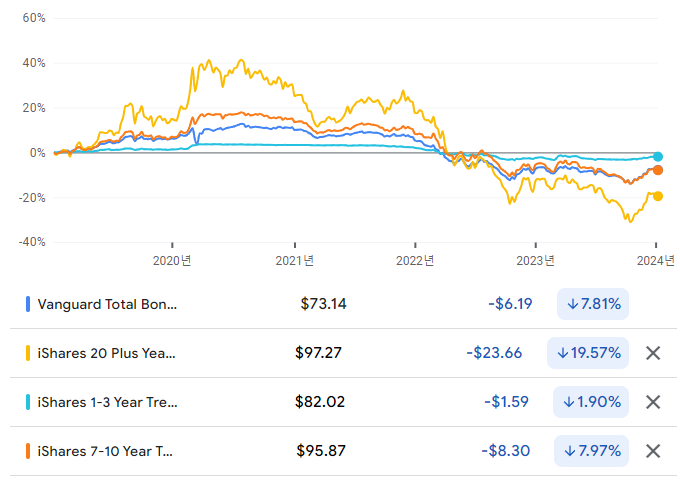This screenshot has width=680, height=488.
Task: Open the iShares 1-3 Year Treasury row
Action: pyautogui.click(x=343, y=402)
